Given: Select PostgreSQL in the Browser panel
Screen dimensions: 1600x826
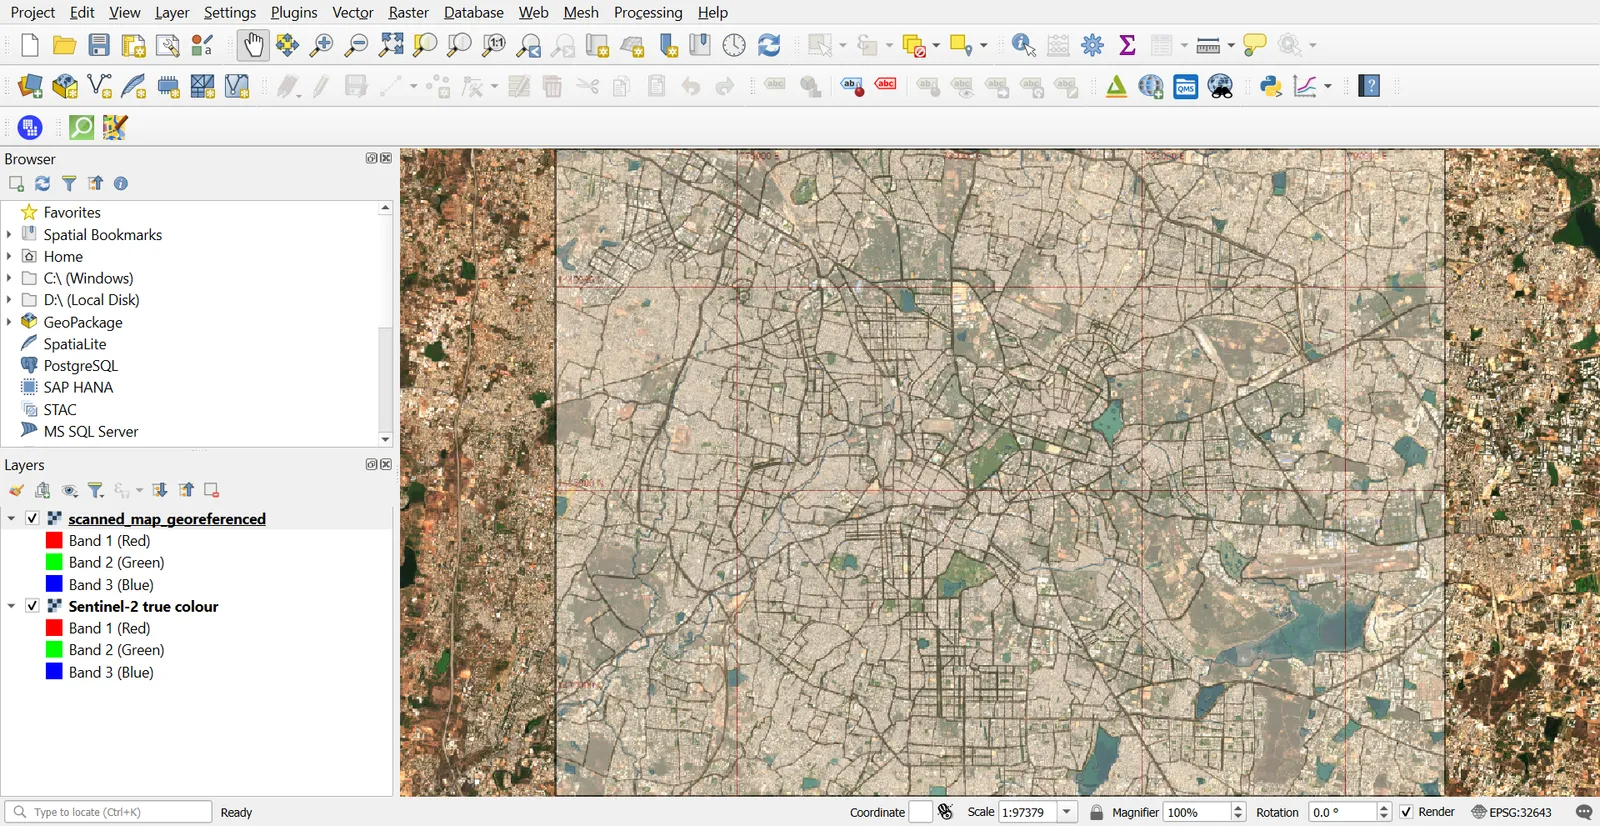Looking at the screenshot, I should 81,366.
